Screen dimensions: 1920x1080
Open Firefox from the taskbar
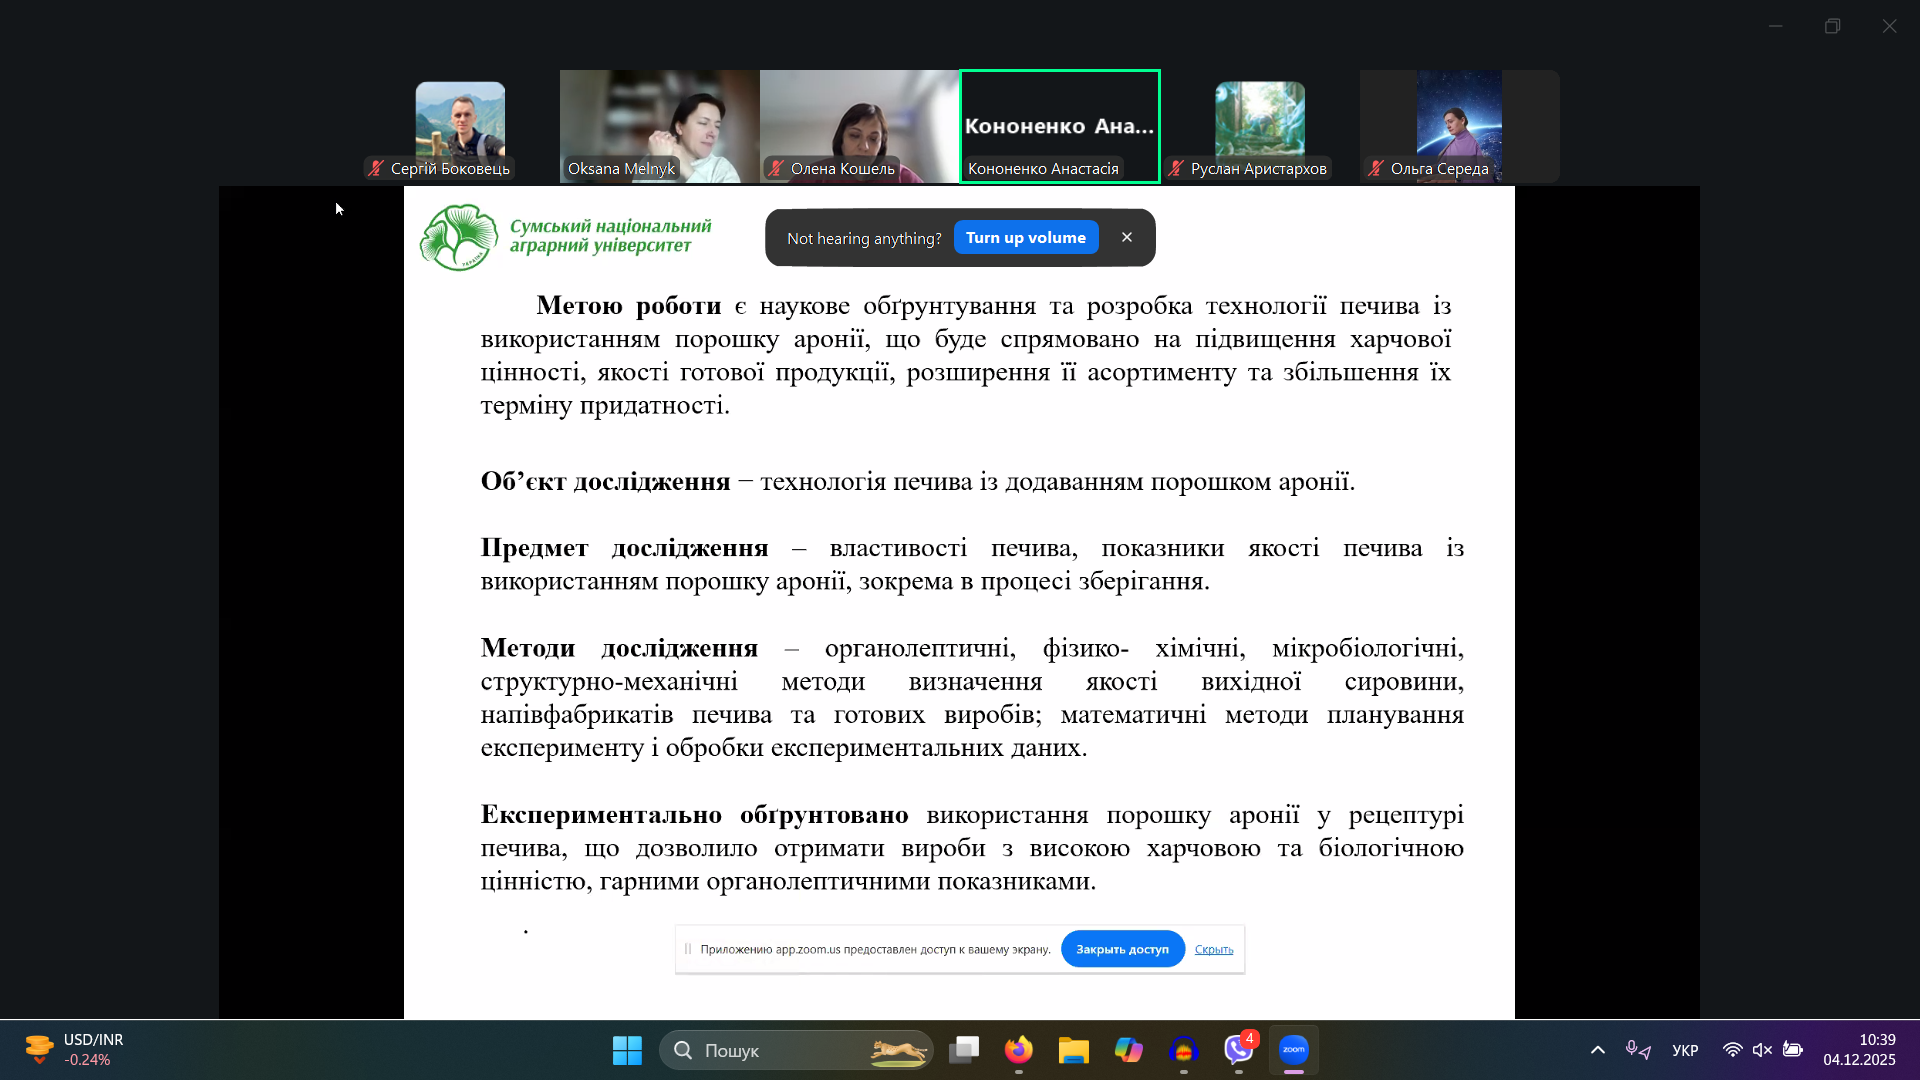[x=1019, y=1050]
